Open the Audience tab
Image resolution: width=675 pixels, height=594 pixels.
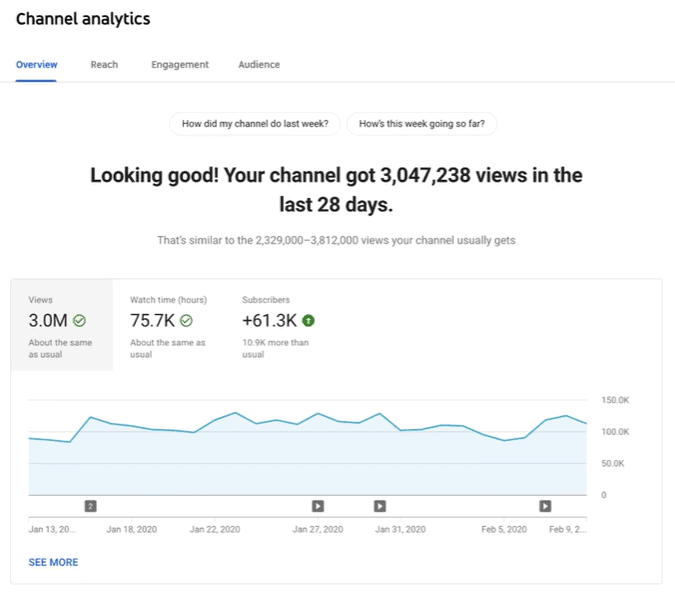[x=259, y=65]
